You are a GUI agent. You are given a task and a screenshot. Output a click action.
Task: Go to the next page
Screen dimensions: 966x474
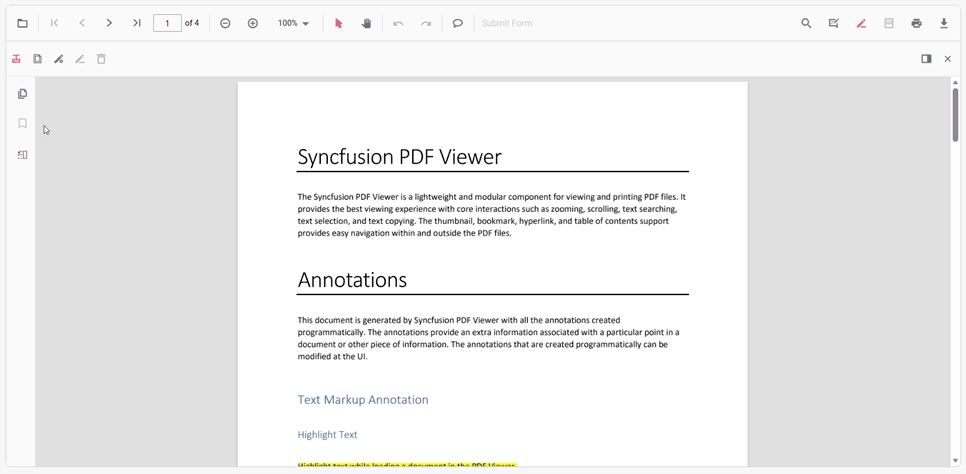click(x=109, y=23)
